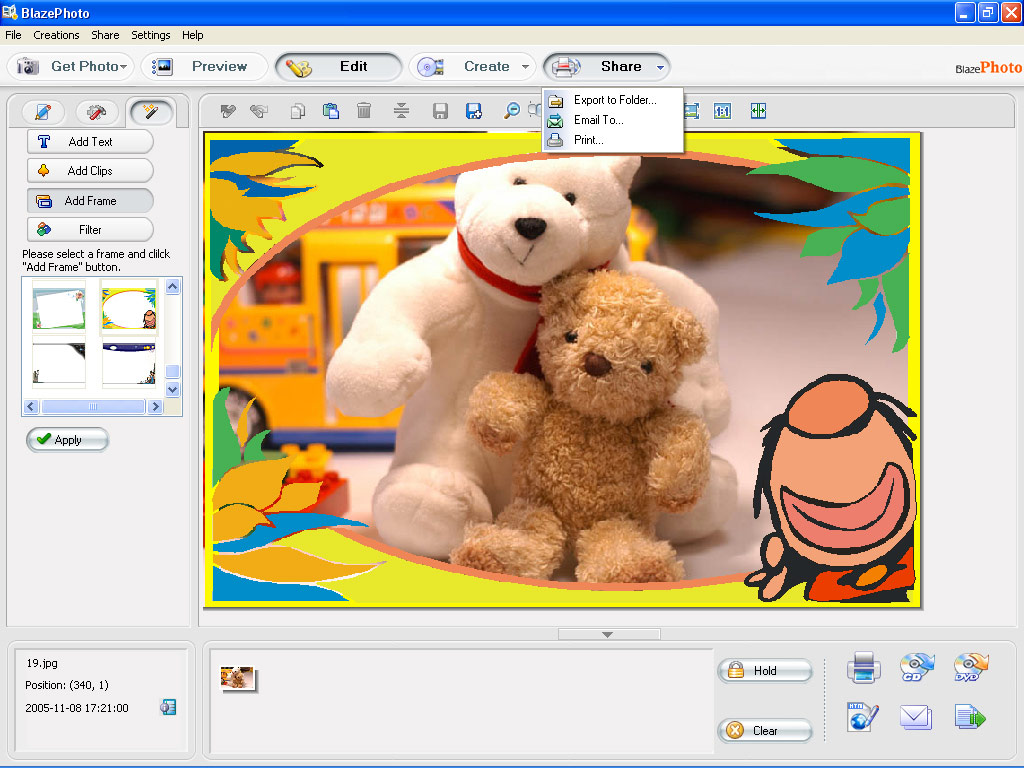
Task: Click the HTML web album icon
Action: pos(862,717)
